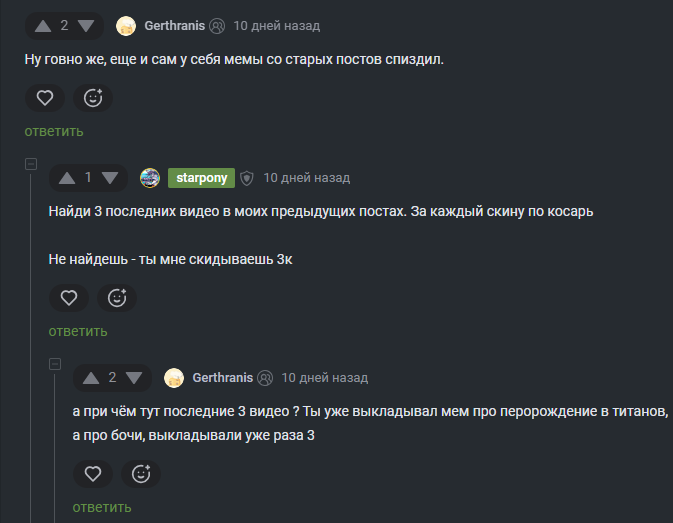This screenshot has width=673, height=523.
Task: Collapse the nested Gerthranis reply thread
Action: pos(55,364)
